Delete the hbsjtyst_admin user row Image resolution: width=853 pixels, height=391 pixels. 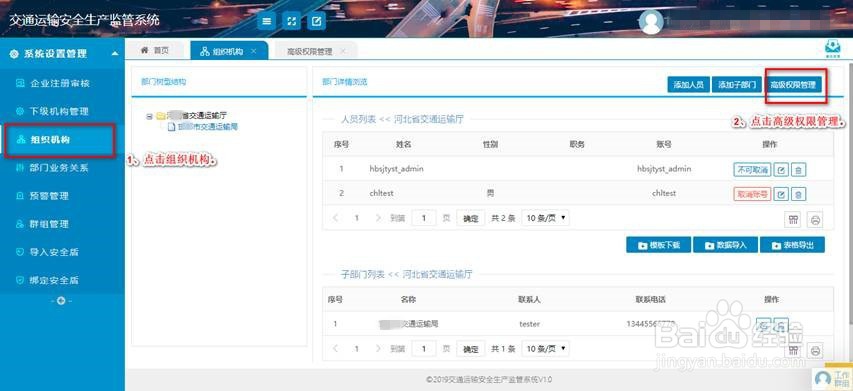(x=798, y=170)
